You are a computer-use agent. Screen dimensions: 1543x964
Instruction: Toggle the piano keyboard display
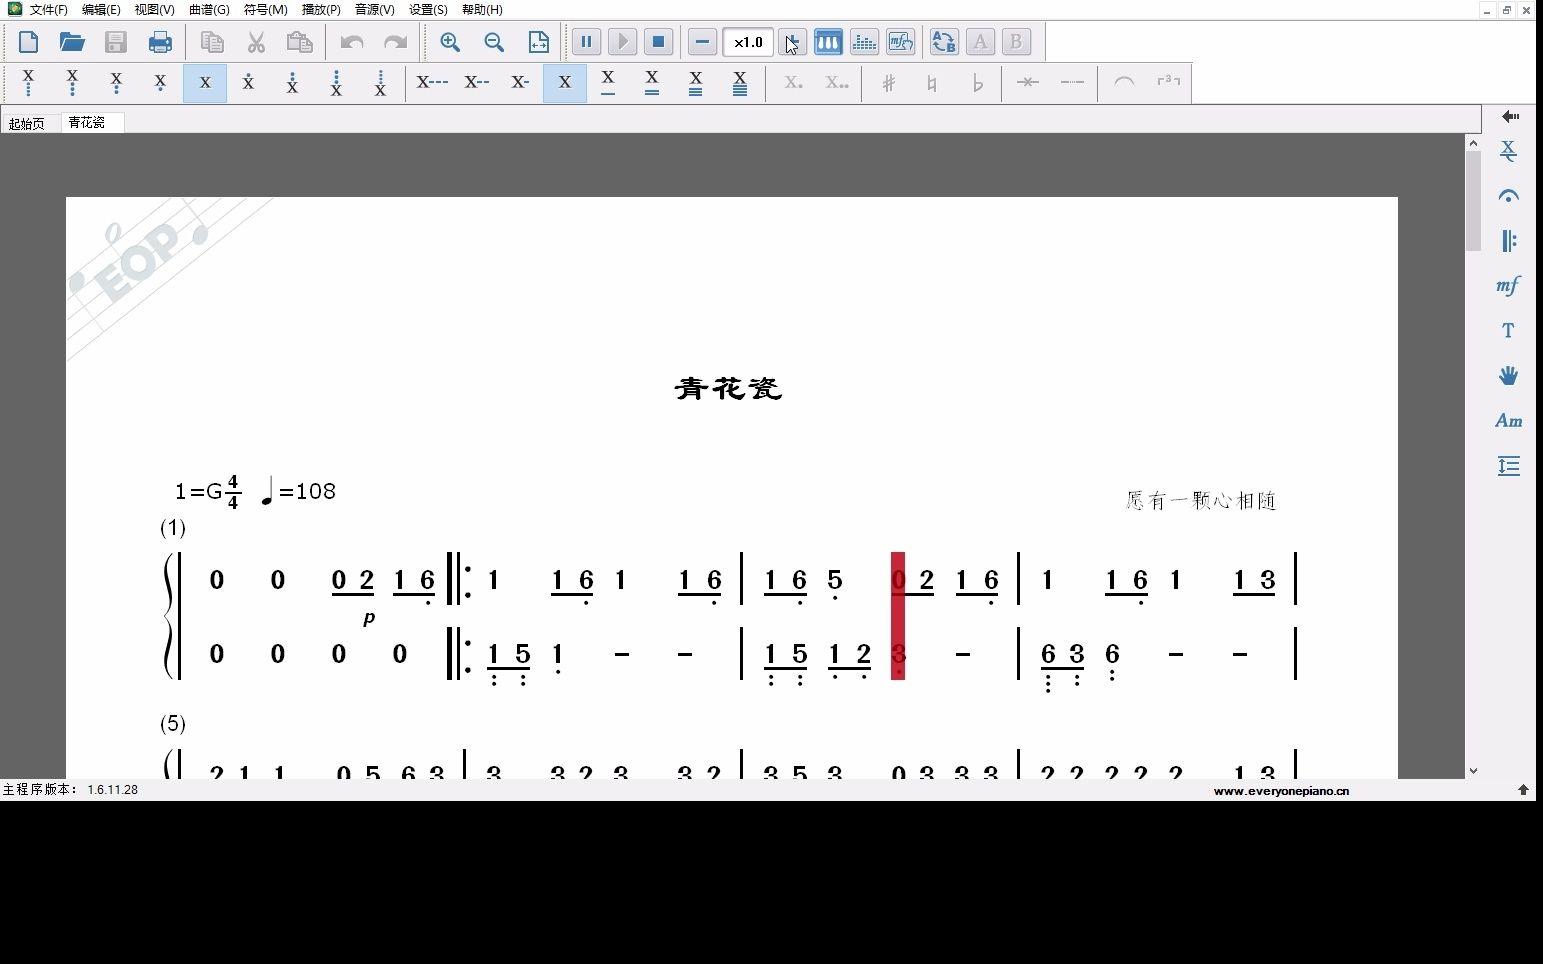click(828, 42)
